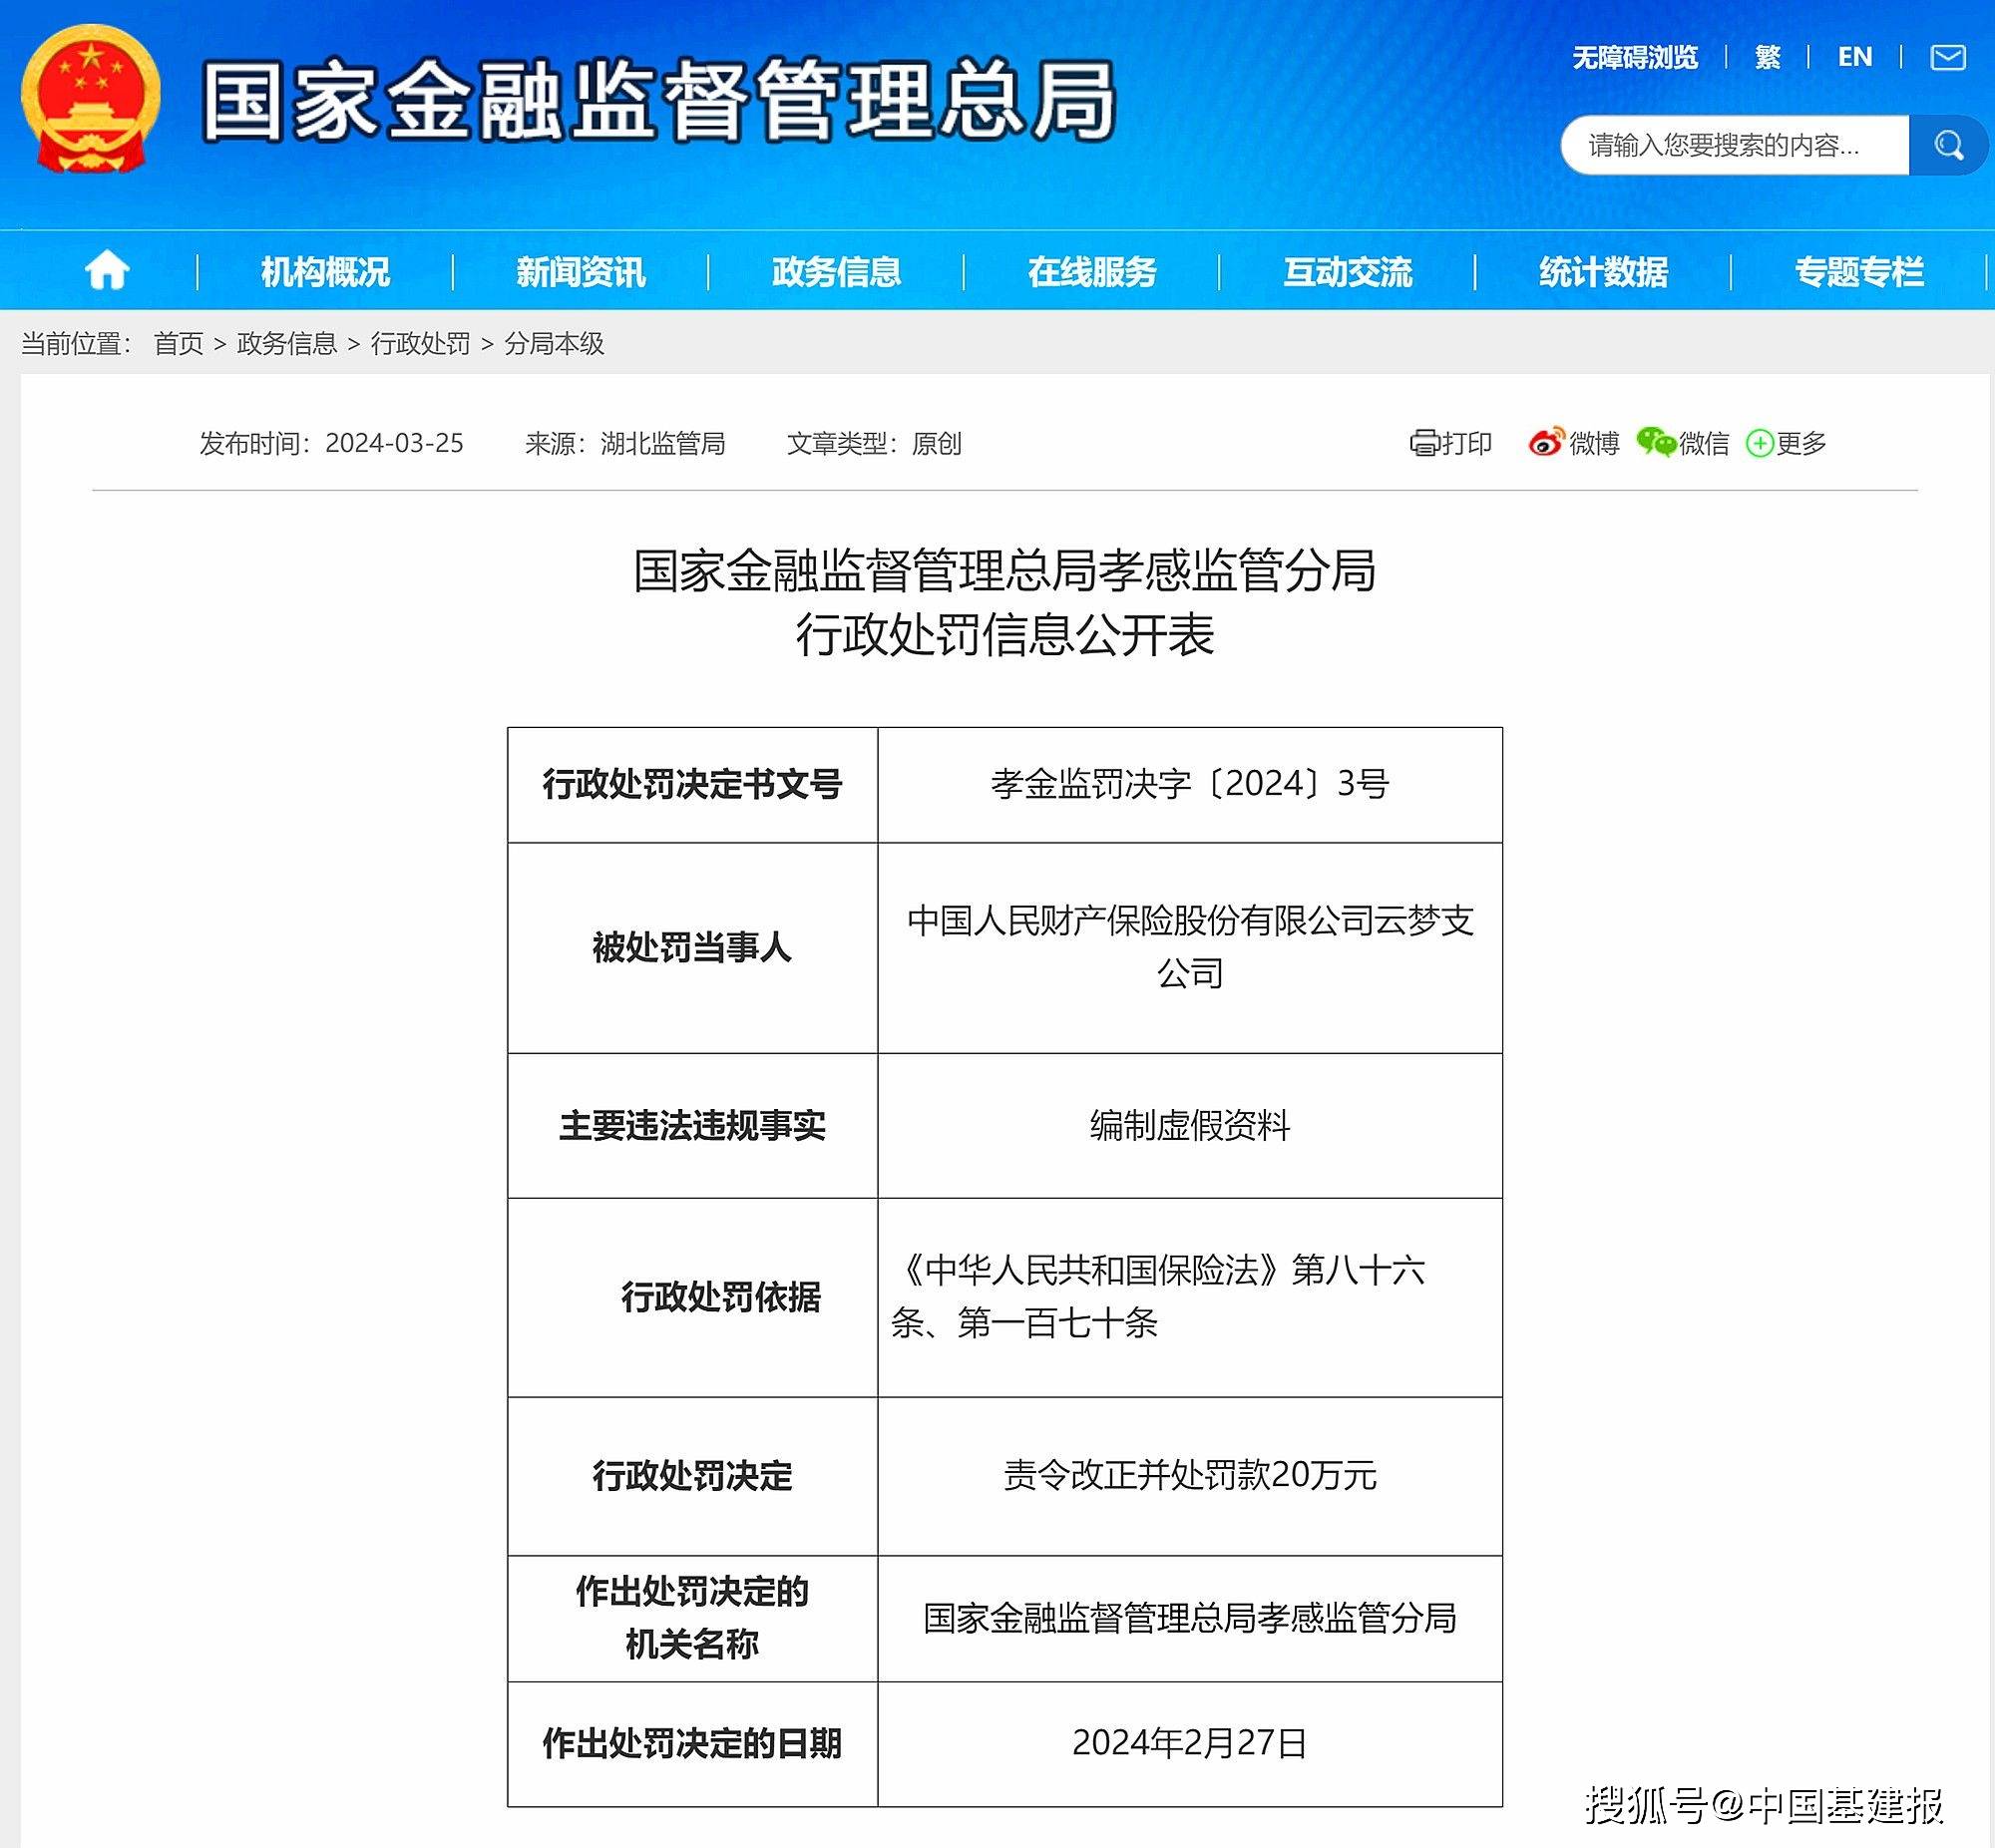Screen dimensions: 1995x1848
Task: Go to 行政处罚 breadcrumb
Action: point(421,344)
